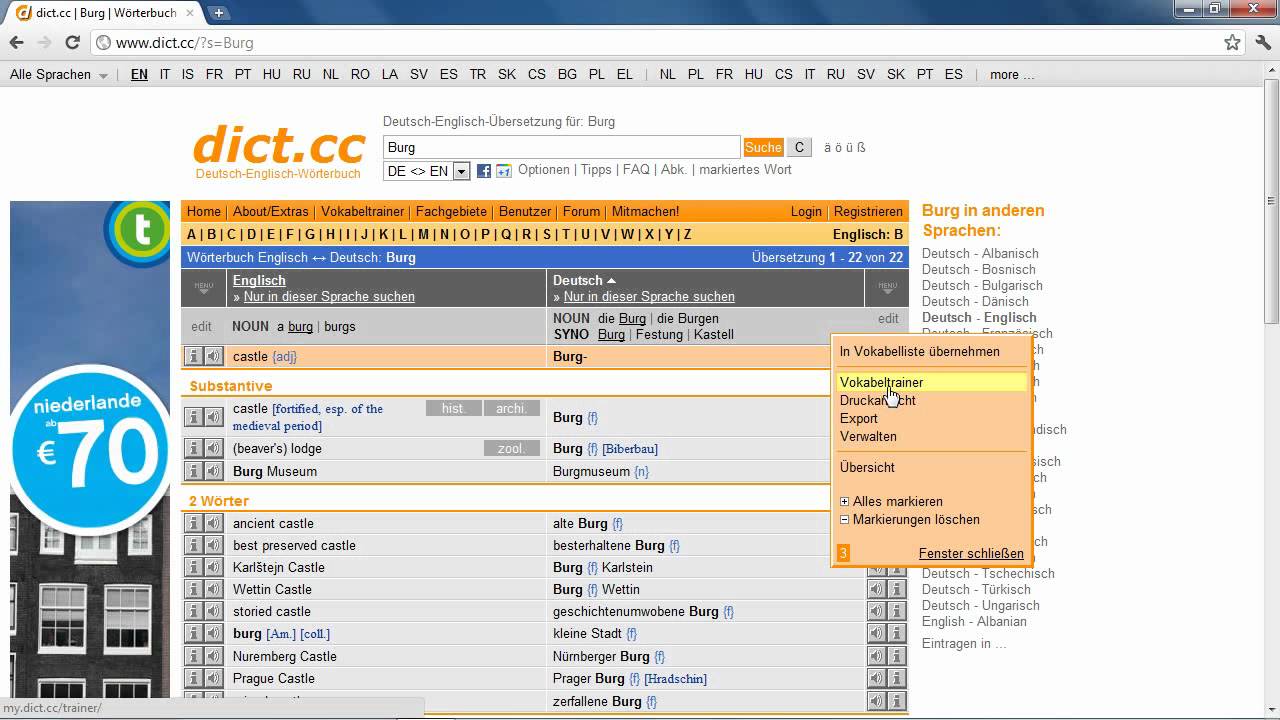Screen dimensions: 1280x720
Task: Click the search field containing 'Burg'
Action: pos(561,147)
